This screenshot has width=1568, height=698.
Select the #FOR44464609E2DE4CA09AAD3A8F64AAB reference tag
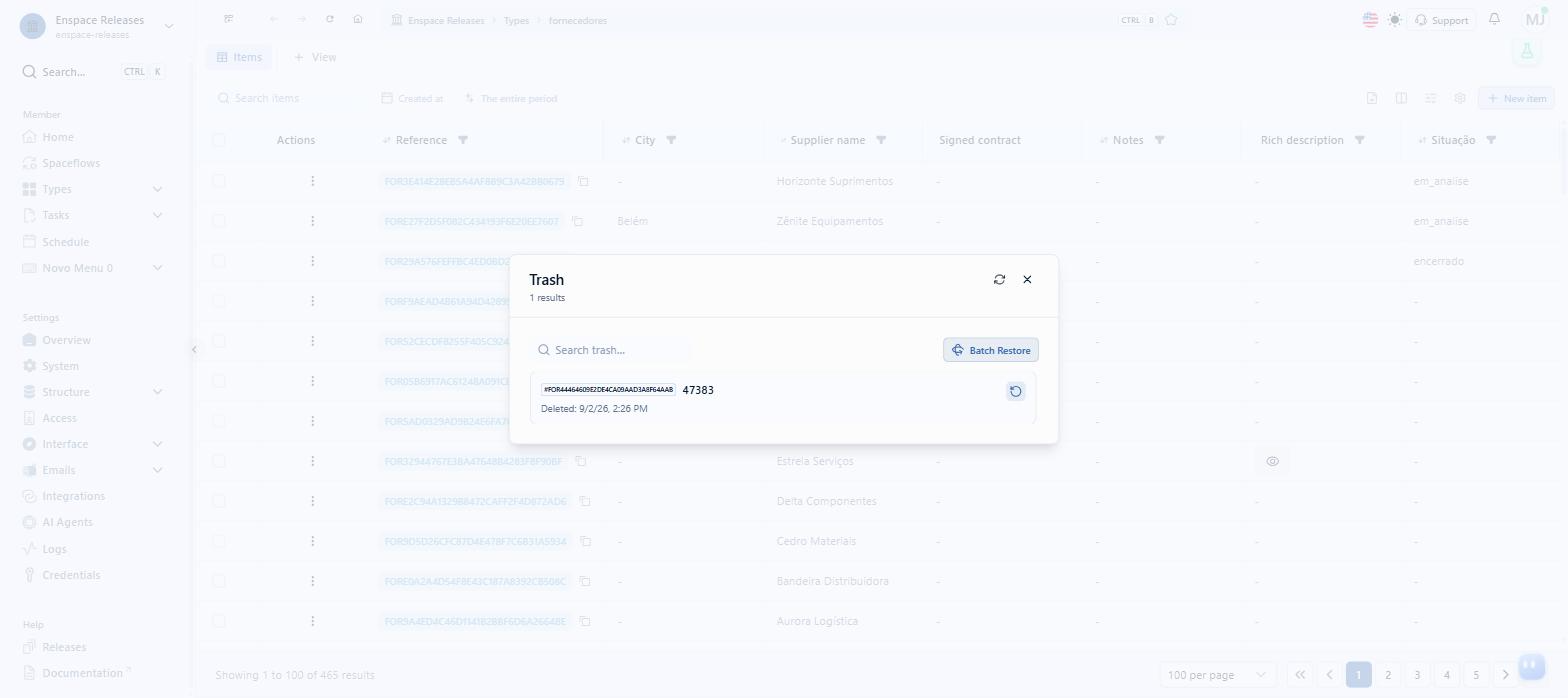point(608,390)
